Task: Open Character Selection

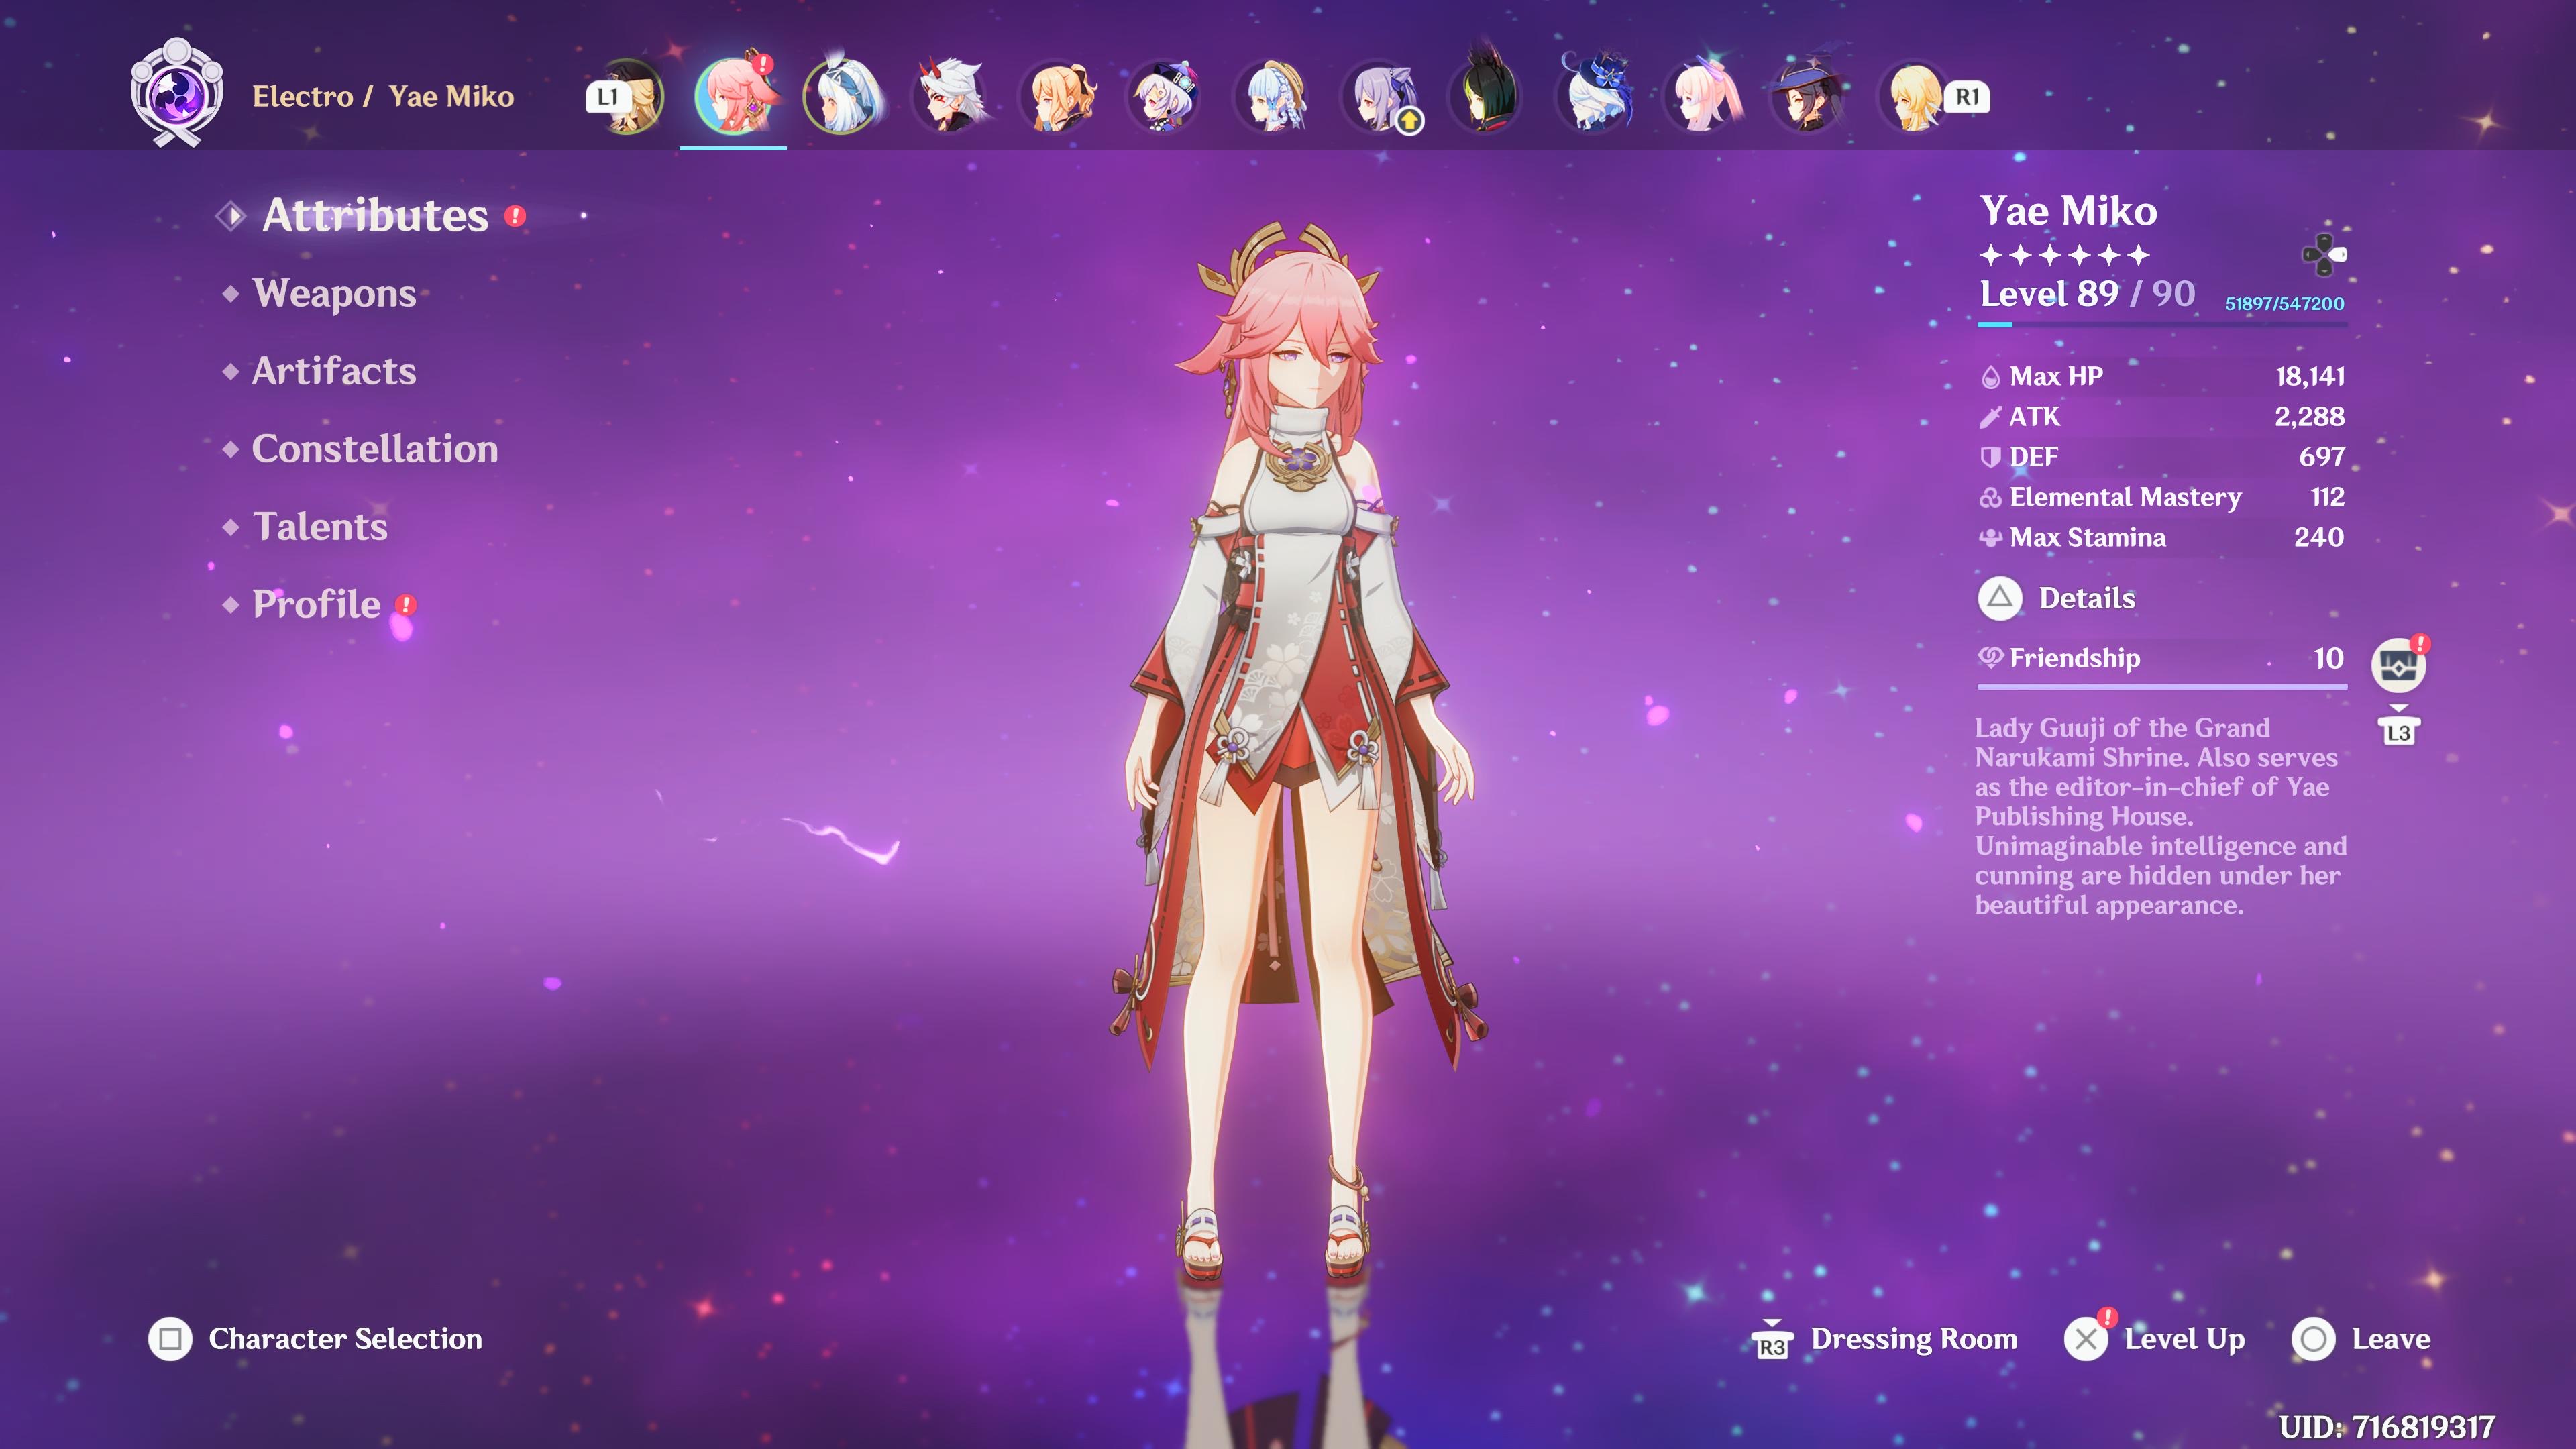Action: point(345,1339)
